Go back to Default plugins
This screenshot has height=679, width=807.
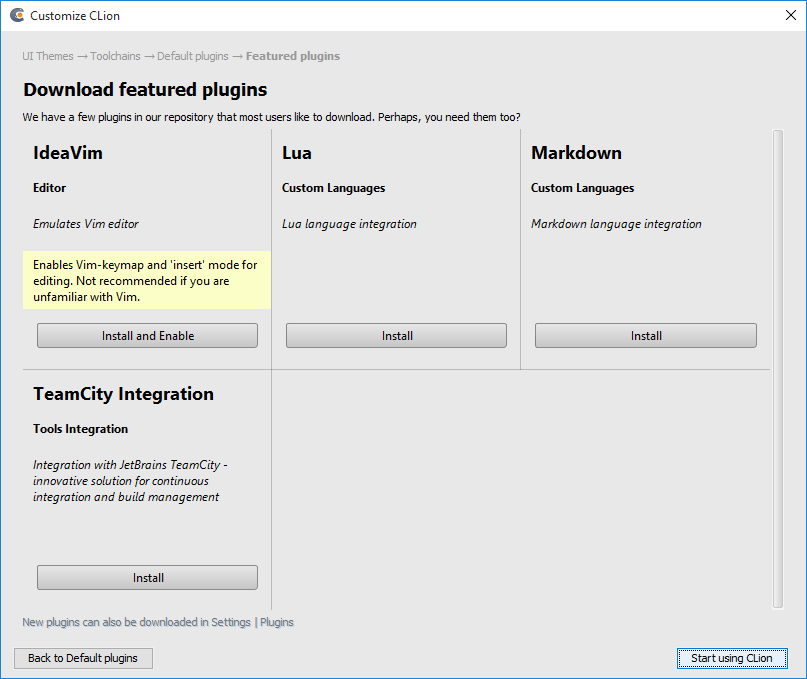(x=83, y=658)
